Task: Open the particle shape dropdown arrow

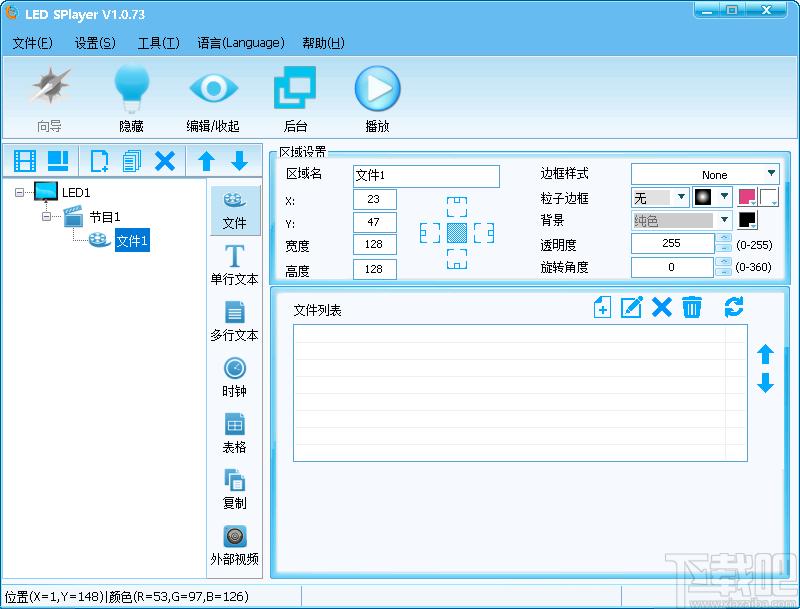Action: pos(724,196)
